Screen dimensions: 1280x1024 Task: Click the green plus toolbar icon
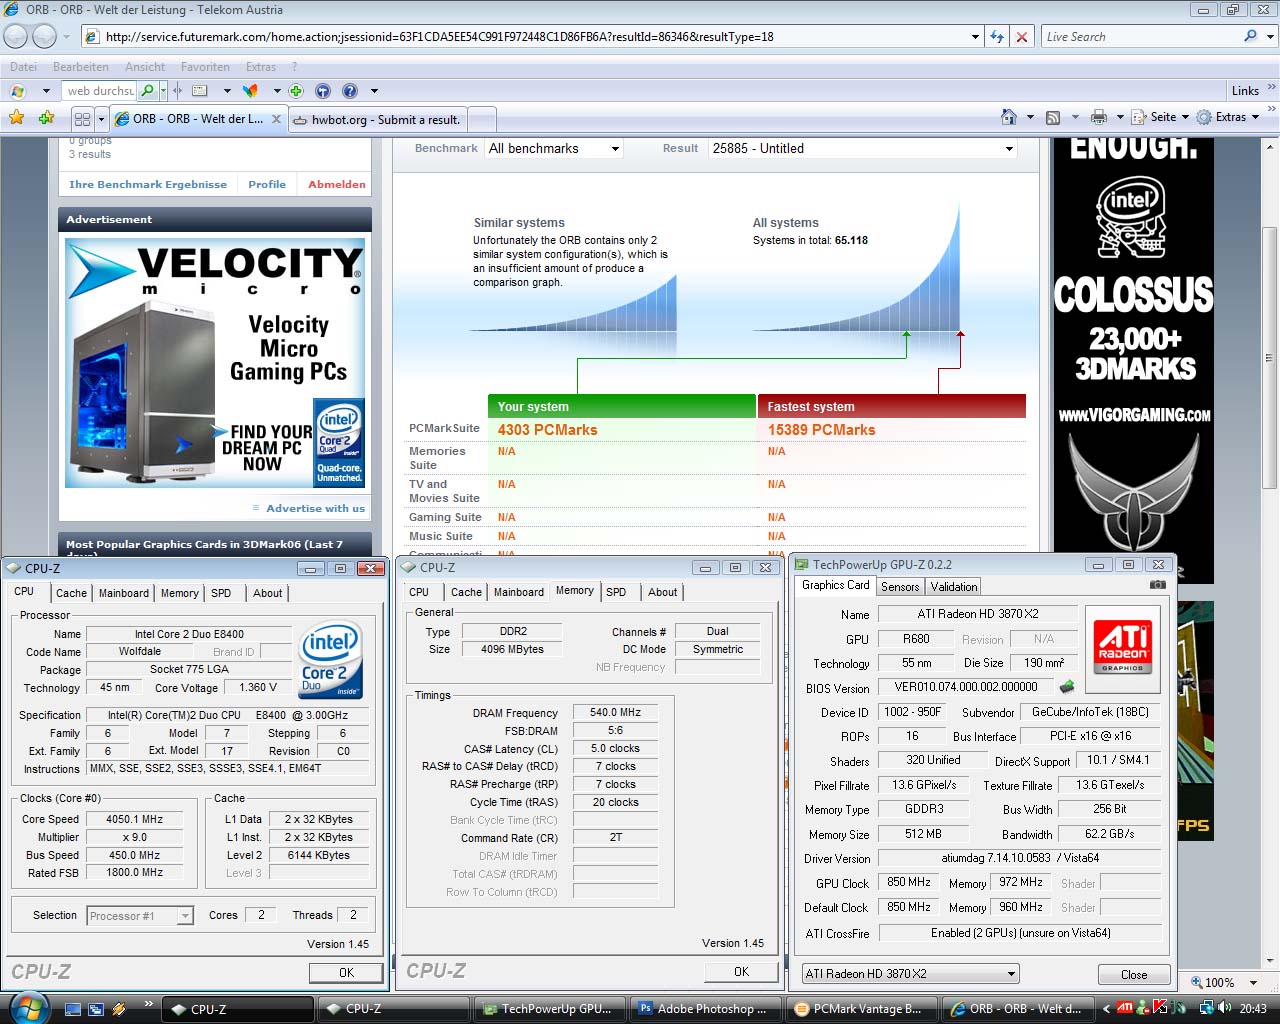pyautogui.click(x=296, y=90)
